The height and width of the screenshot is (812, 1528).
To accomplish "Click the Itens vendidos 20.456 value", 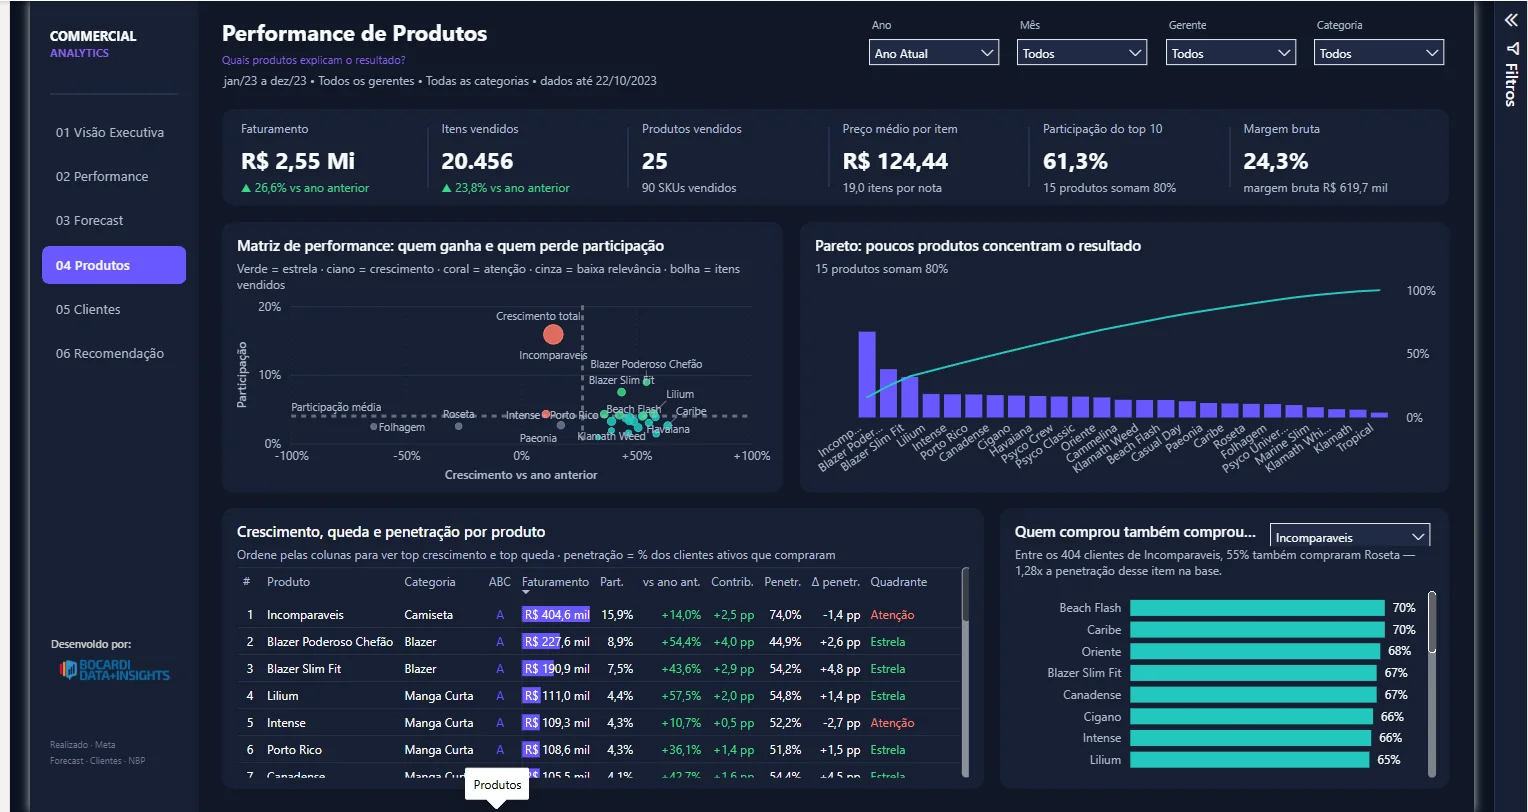I will tap(477, 161).
